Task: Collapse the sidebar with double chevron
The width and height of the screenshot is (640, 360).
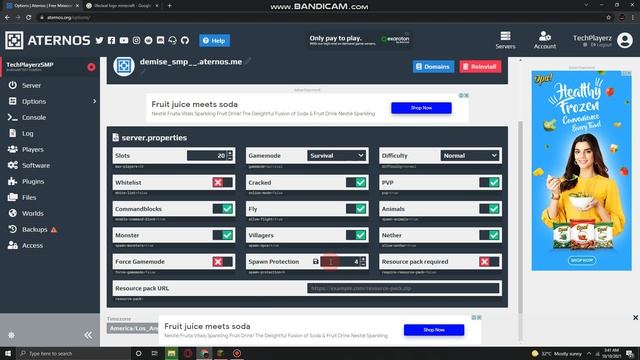Action: (88, 335)
